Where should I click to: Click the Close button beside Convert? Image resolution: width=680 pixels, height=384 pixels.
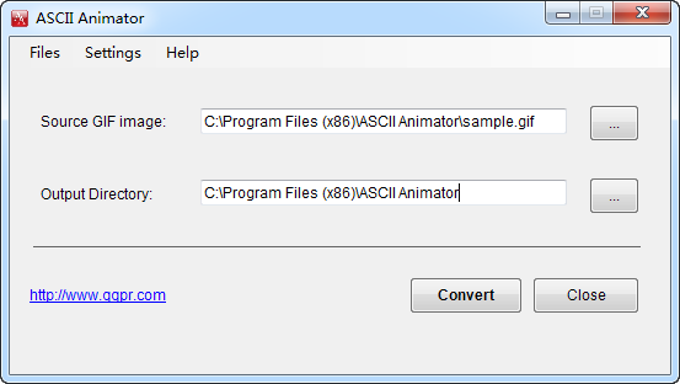(586, 295)
